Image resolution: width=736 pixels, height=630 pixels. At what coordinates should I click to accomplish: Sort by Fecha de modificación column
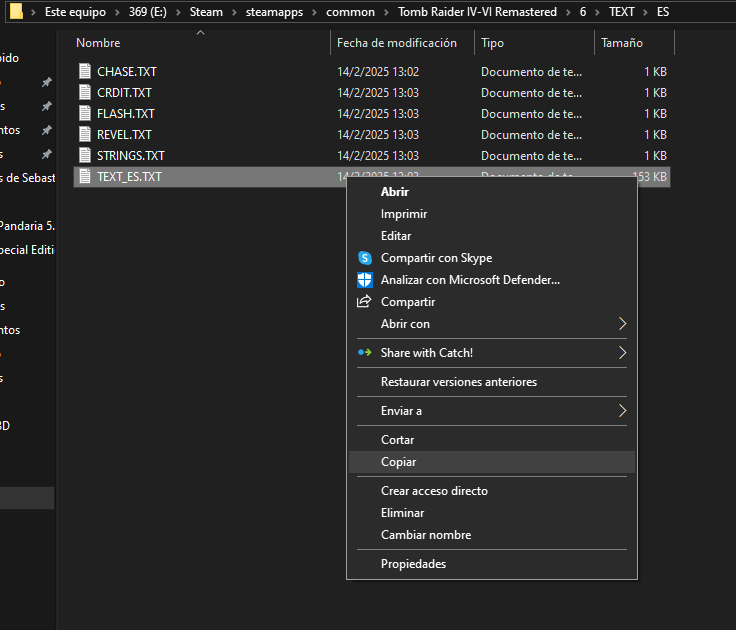(x=396, y=44)
